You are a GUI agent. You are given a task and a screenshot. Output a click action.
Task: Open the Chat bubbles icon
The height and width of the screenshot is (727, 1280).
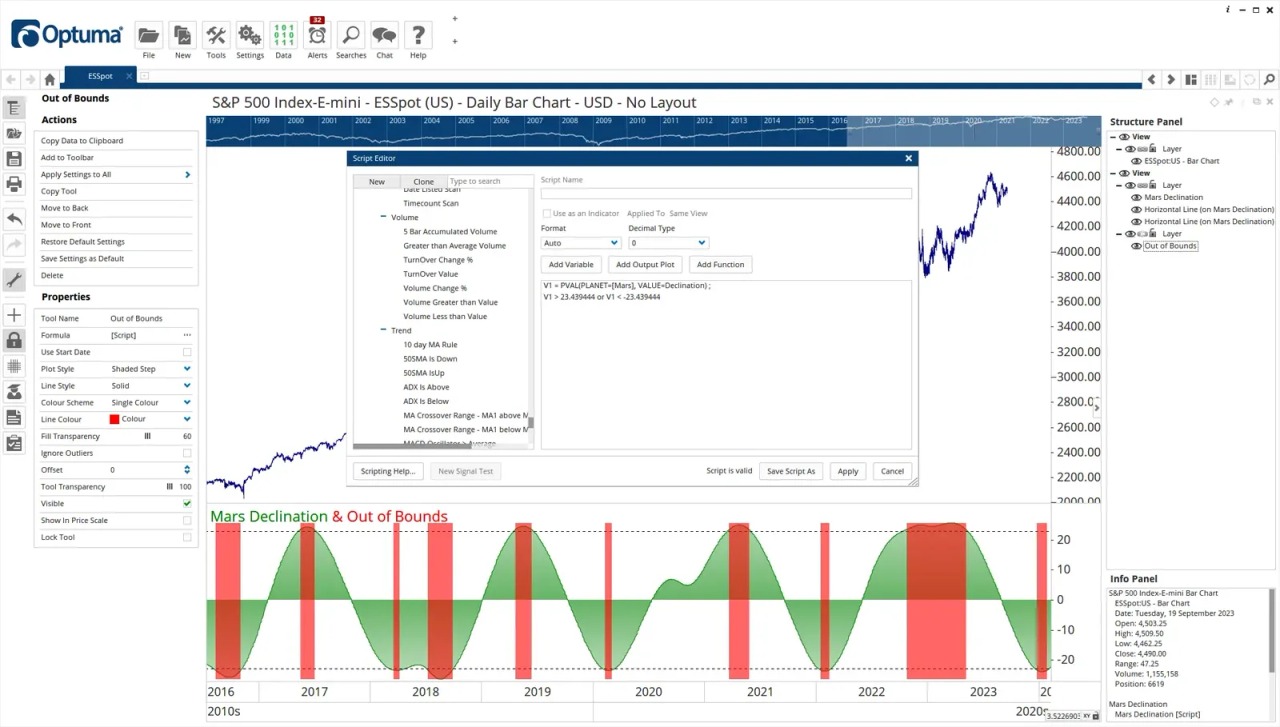pos(384,36)
